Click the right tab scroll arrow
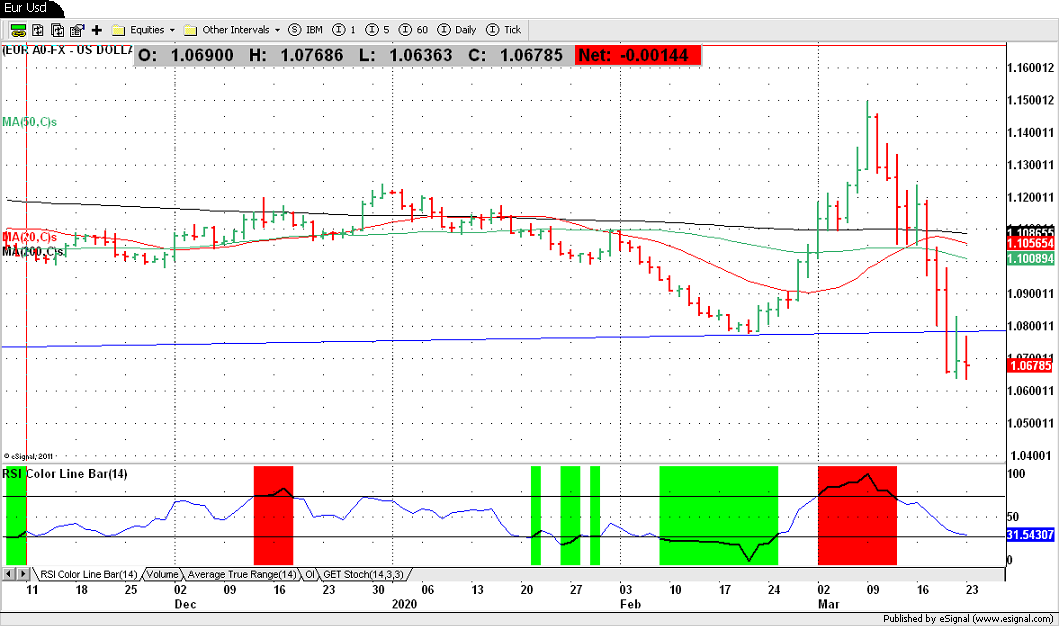Viewport: 1059px width, 626px height. coord(23,574)
